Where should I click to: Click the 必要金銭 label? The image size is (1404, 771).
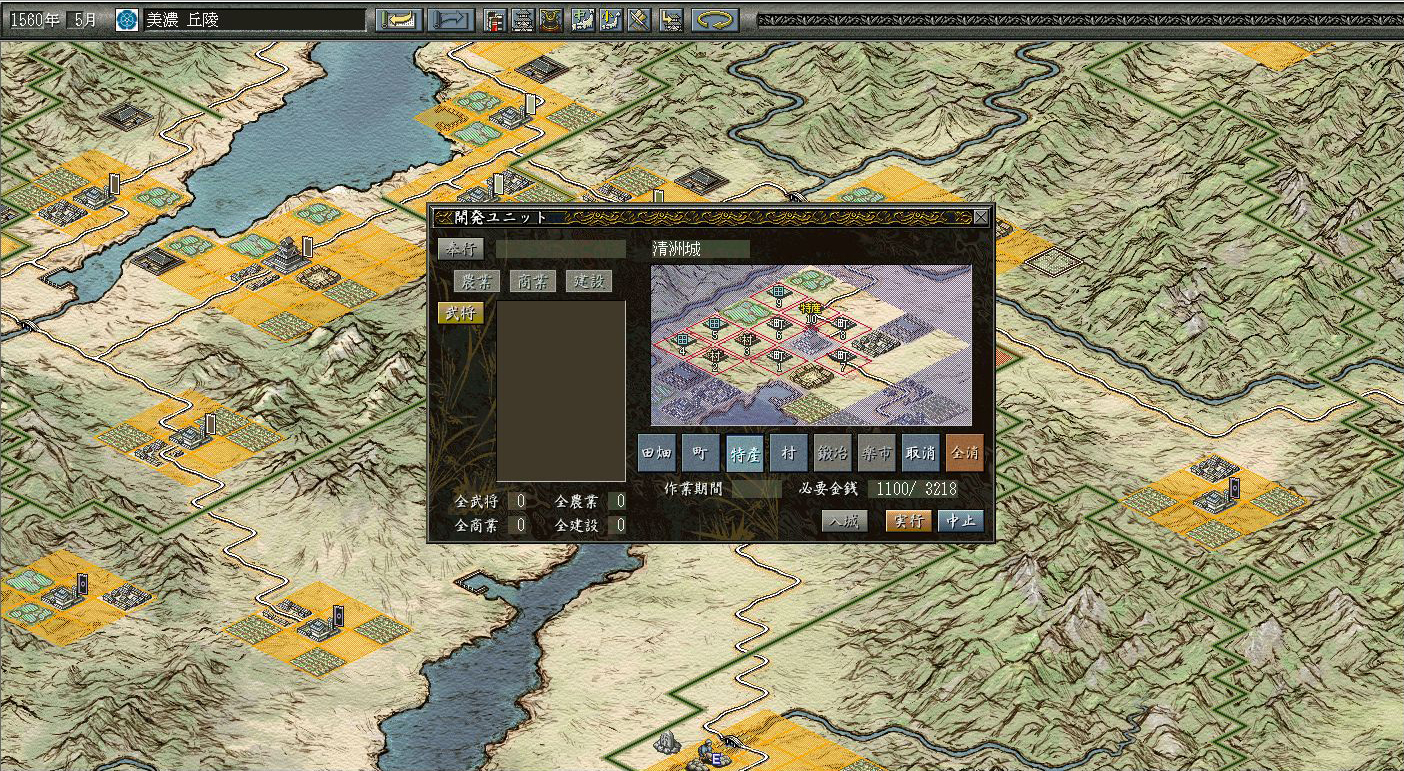(x=829, y=489)
